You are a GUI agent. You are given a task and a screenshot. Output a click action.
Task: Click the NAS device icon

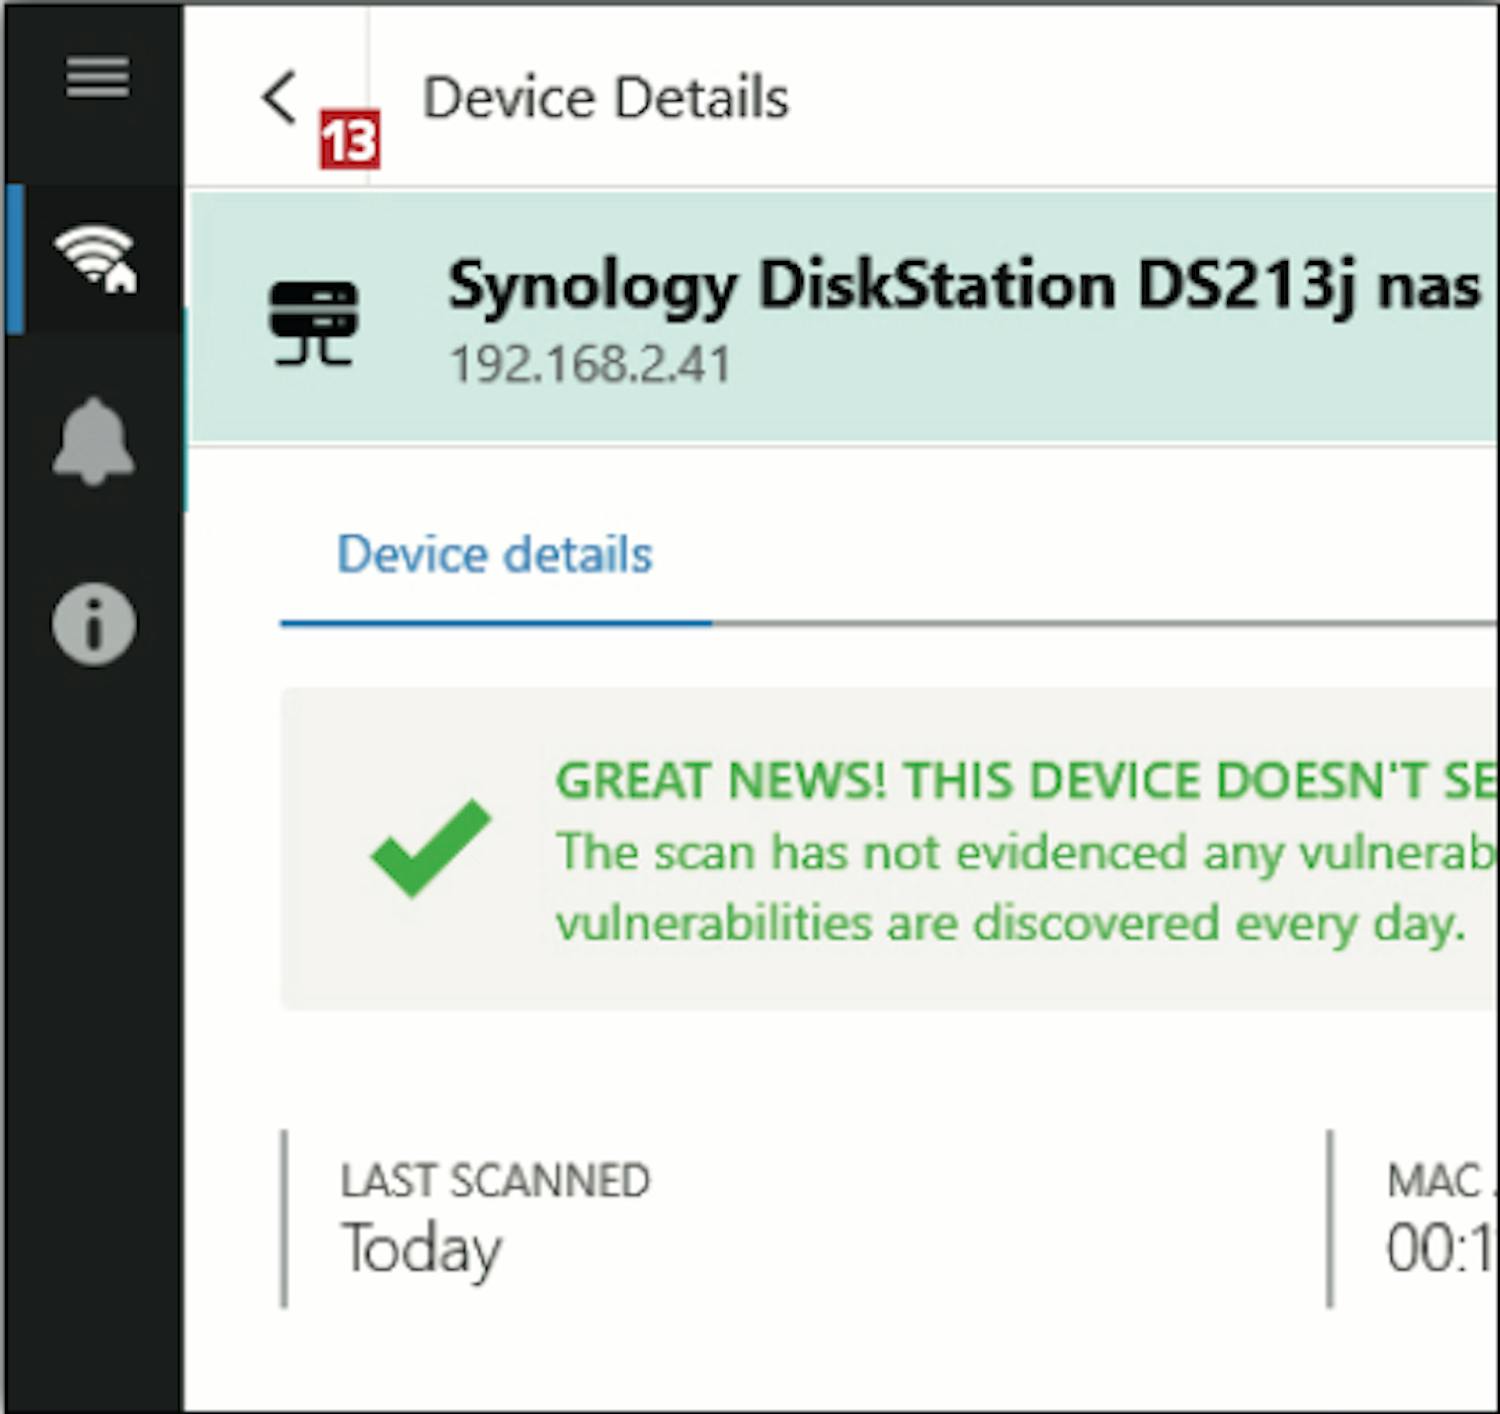313,322
